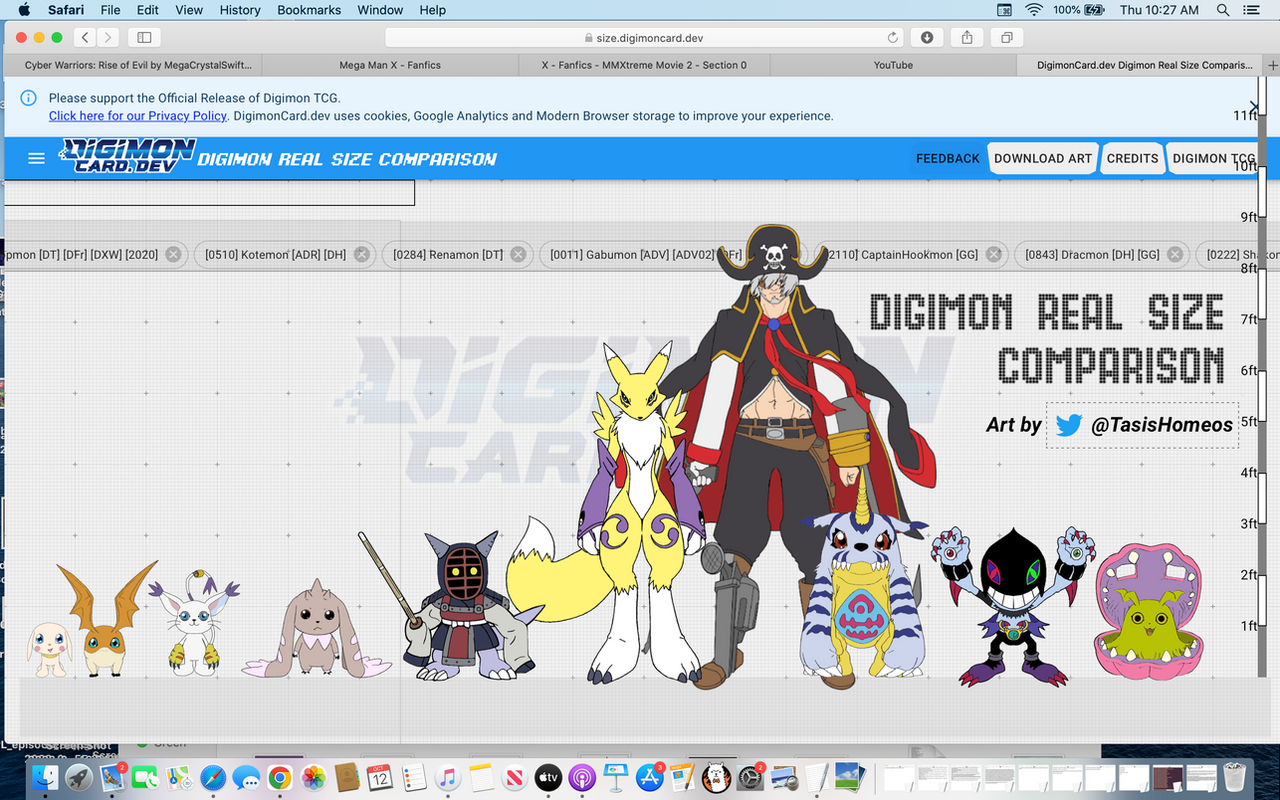Viewport: 1280px width, 800px height.
Task: Go back with Safari's back arrow
Action: pyautogui.click(x=85, y=37)
